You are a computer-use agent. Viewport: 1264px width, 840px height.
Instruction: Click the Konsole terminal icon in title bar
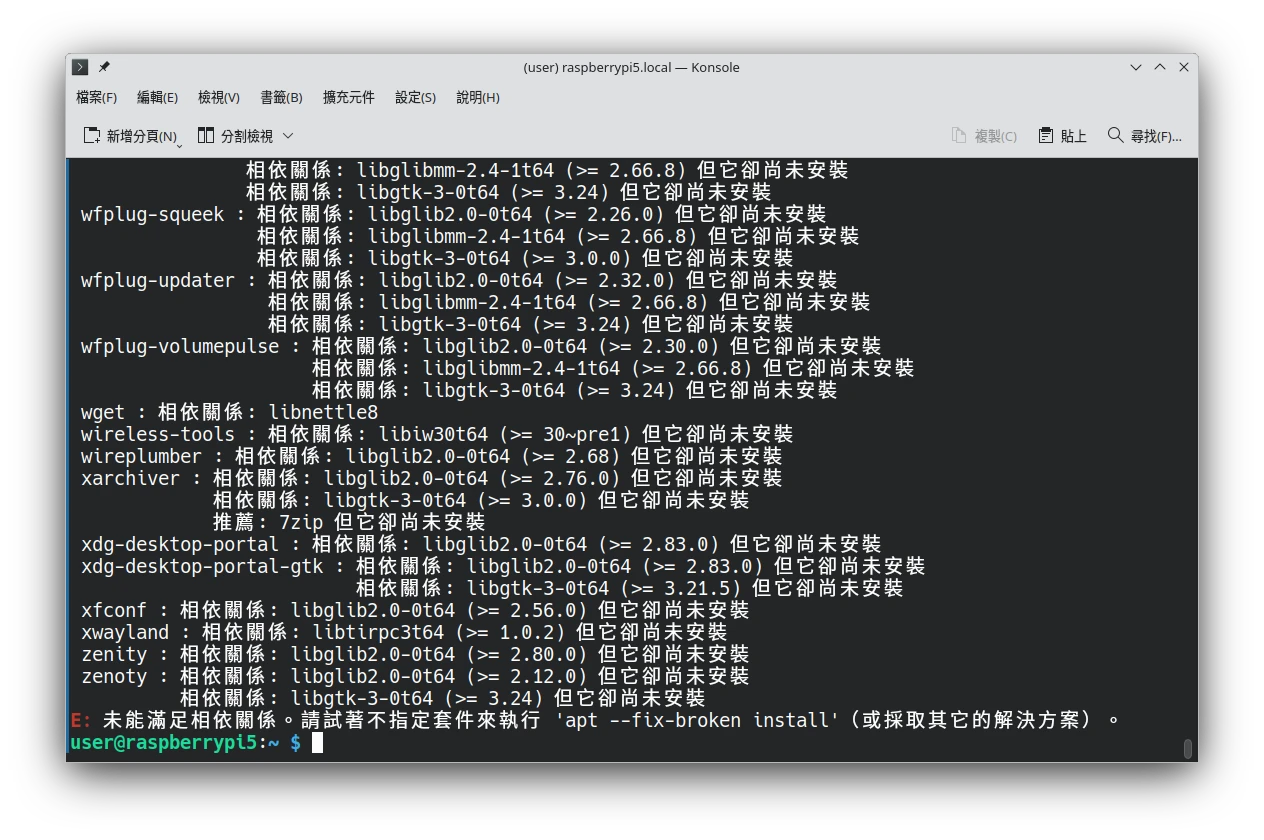click(80, 67)
